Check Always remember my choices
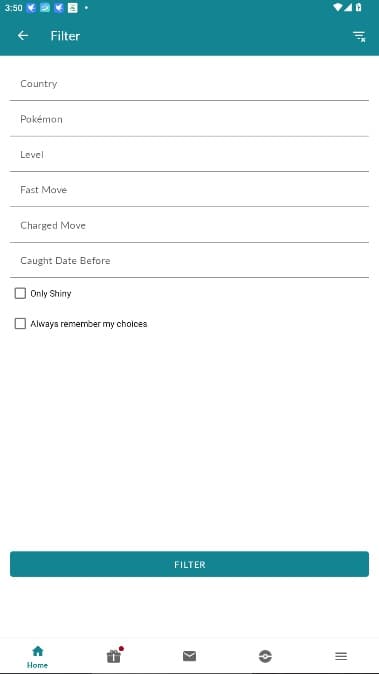The height and width of the screenshot is (674, 379). pyautogui.click(x=20, y=324)
